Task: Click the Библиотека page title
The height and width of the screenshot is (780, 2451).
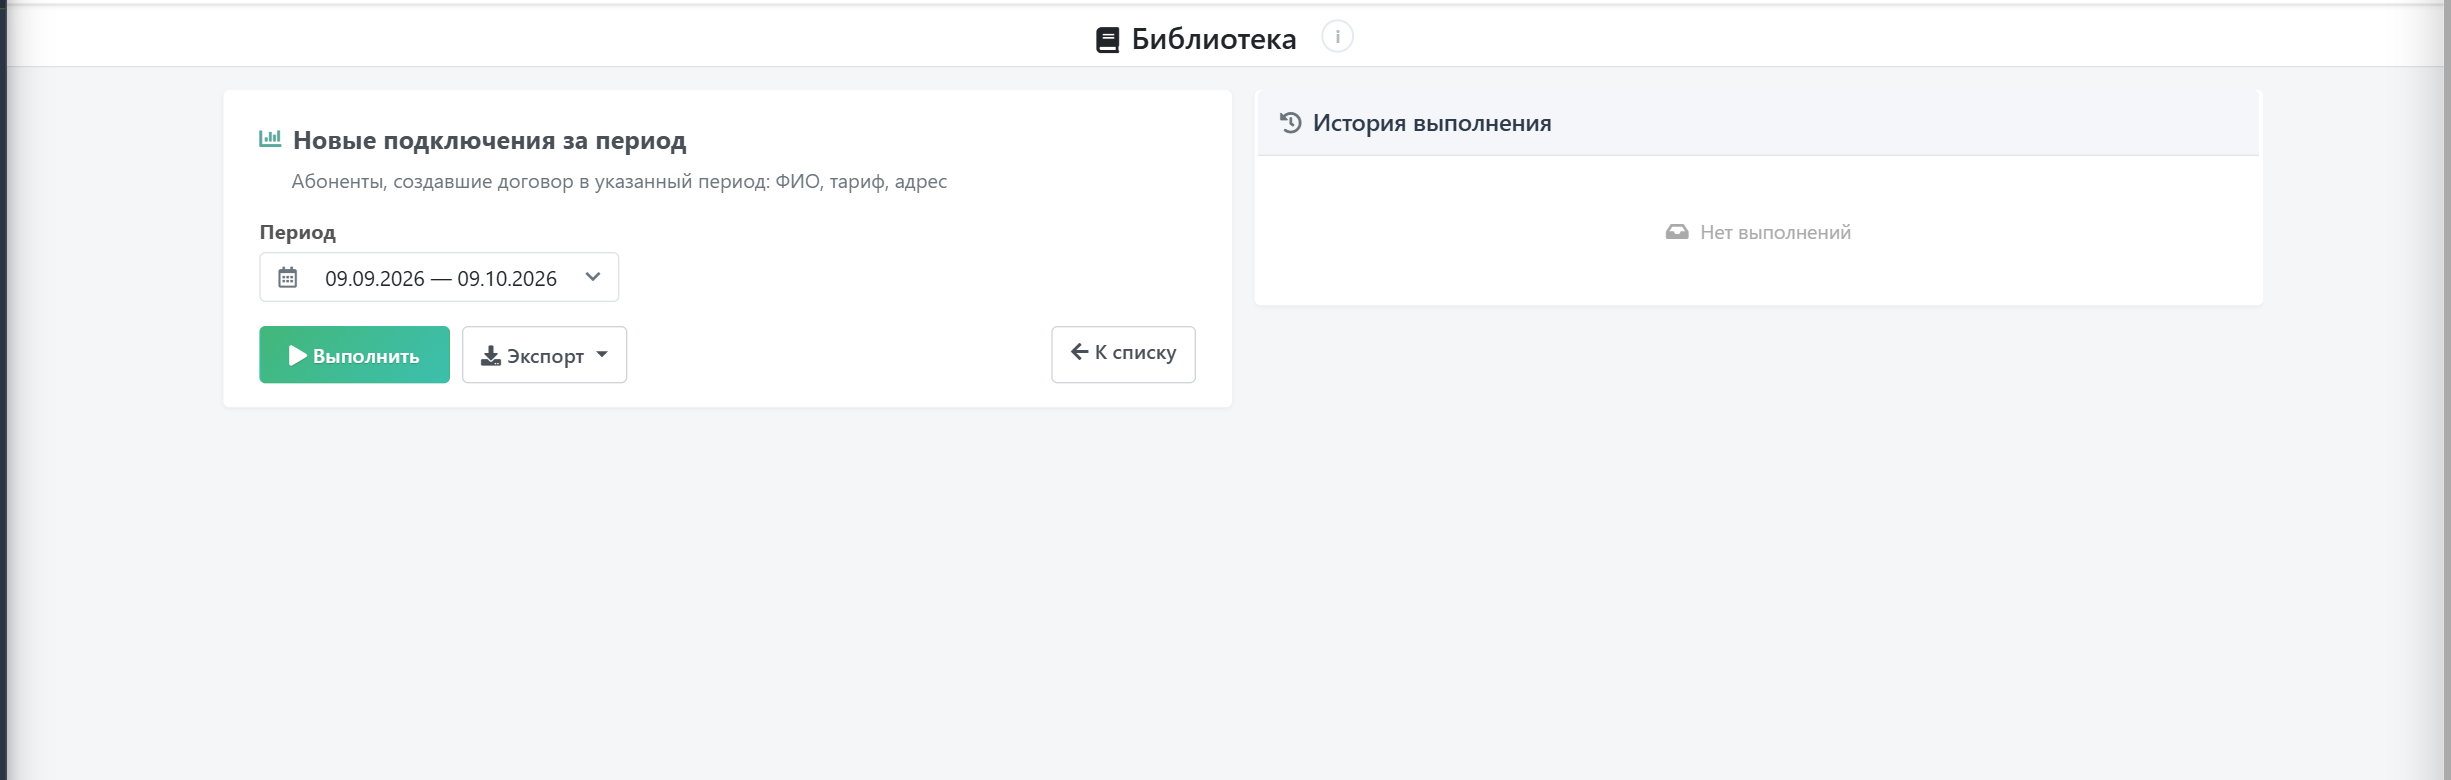Action: tap(1214, 39)
